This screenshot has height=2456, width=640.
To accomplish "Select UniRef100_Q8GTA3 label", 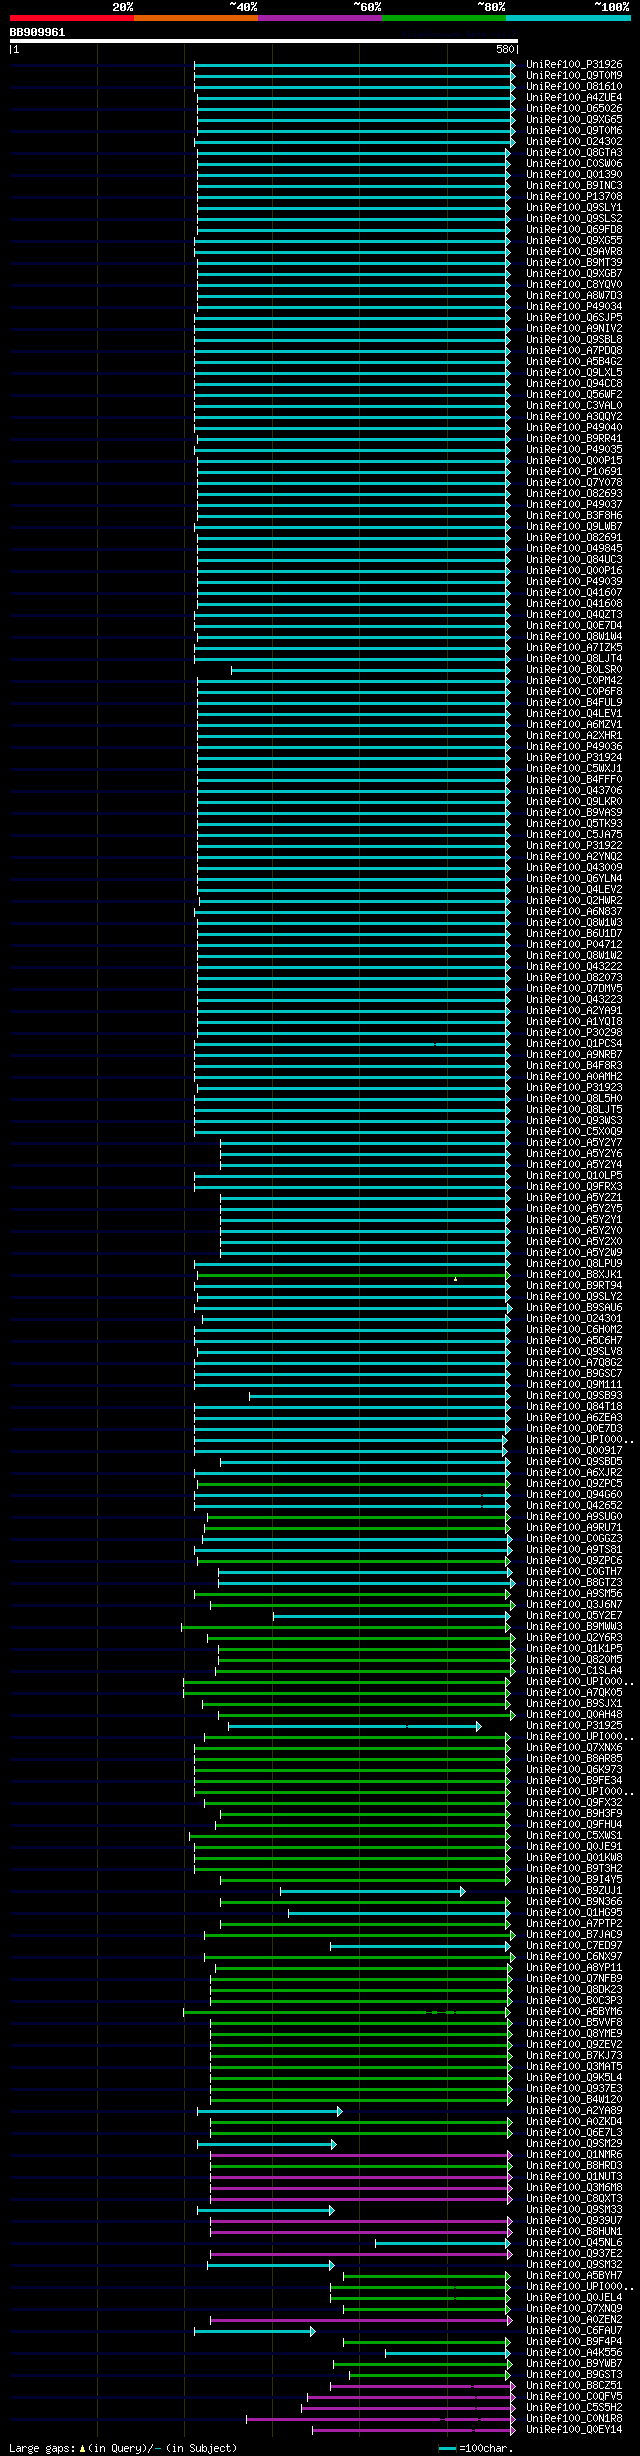I will tap(574, 153).
